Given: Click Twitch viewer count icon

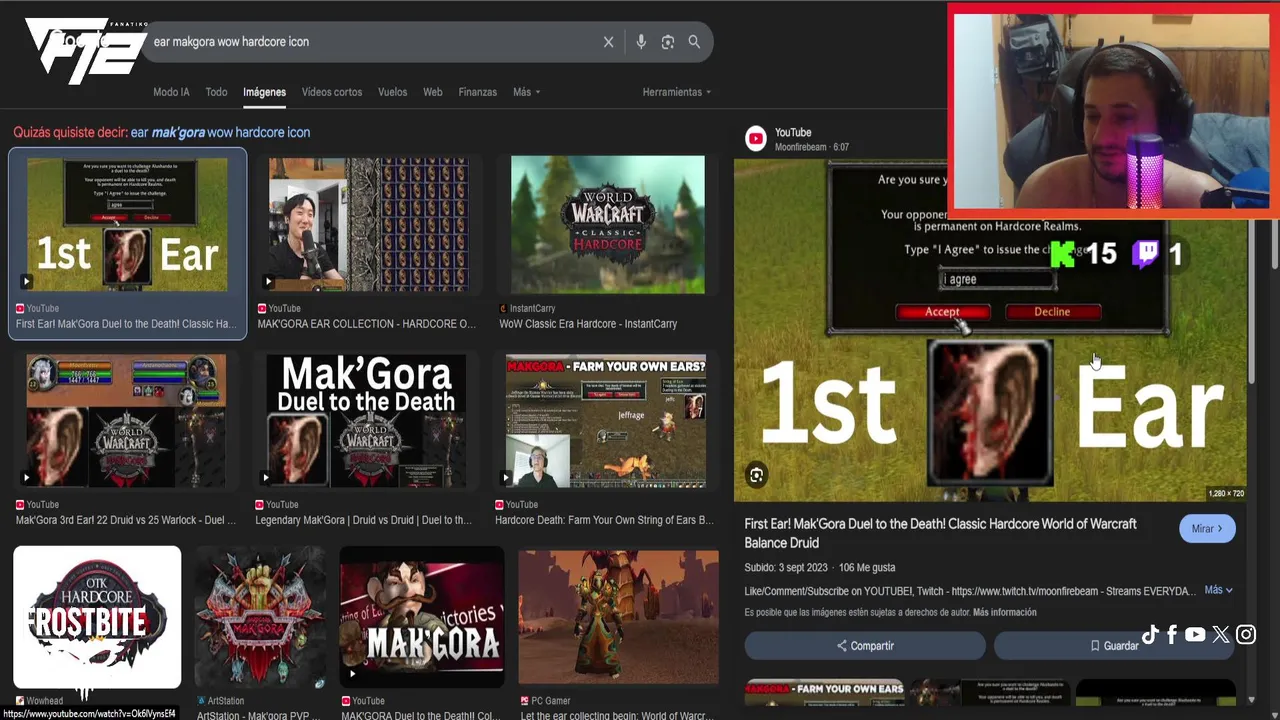Looking at the screenshot, I should [1145, 254].
